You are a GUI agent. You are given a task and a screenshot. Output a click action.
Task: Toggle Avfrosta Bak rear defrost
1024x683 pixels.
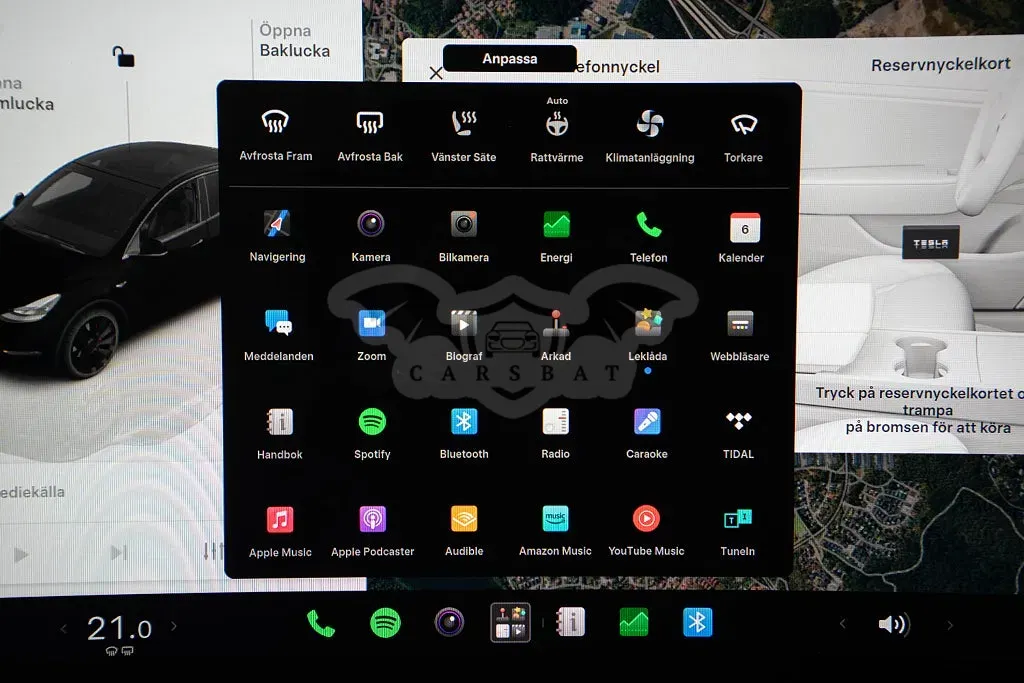pyautogui.click(x=370, y=136)
